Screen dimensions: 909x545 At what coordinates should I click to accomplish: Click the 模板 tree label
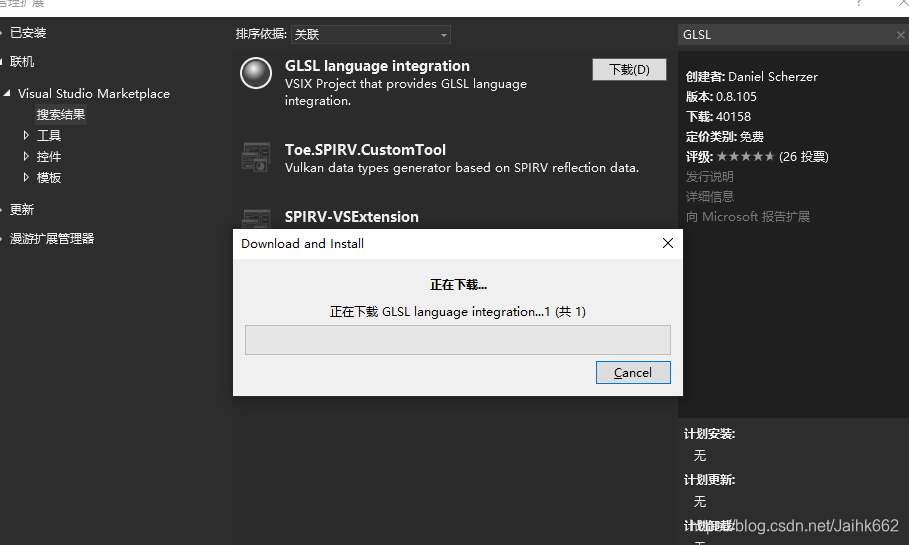pos(49,177)
